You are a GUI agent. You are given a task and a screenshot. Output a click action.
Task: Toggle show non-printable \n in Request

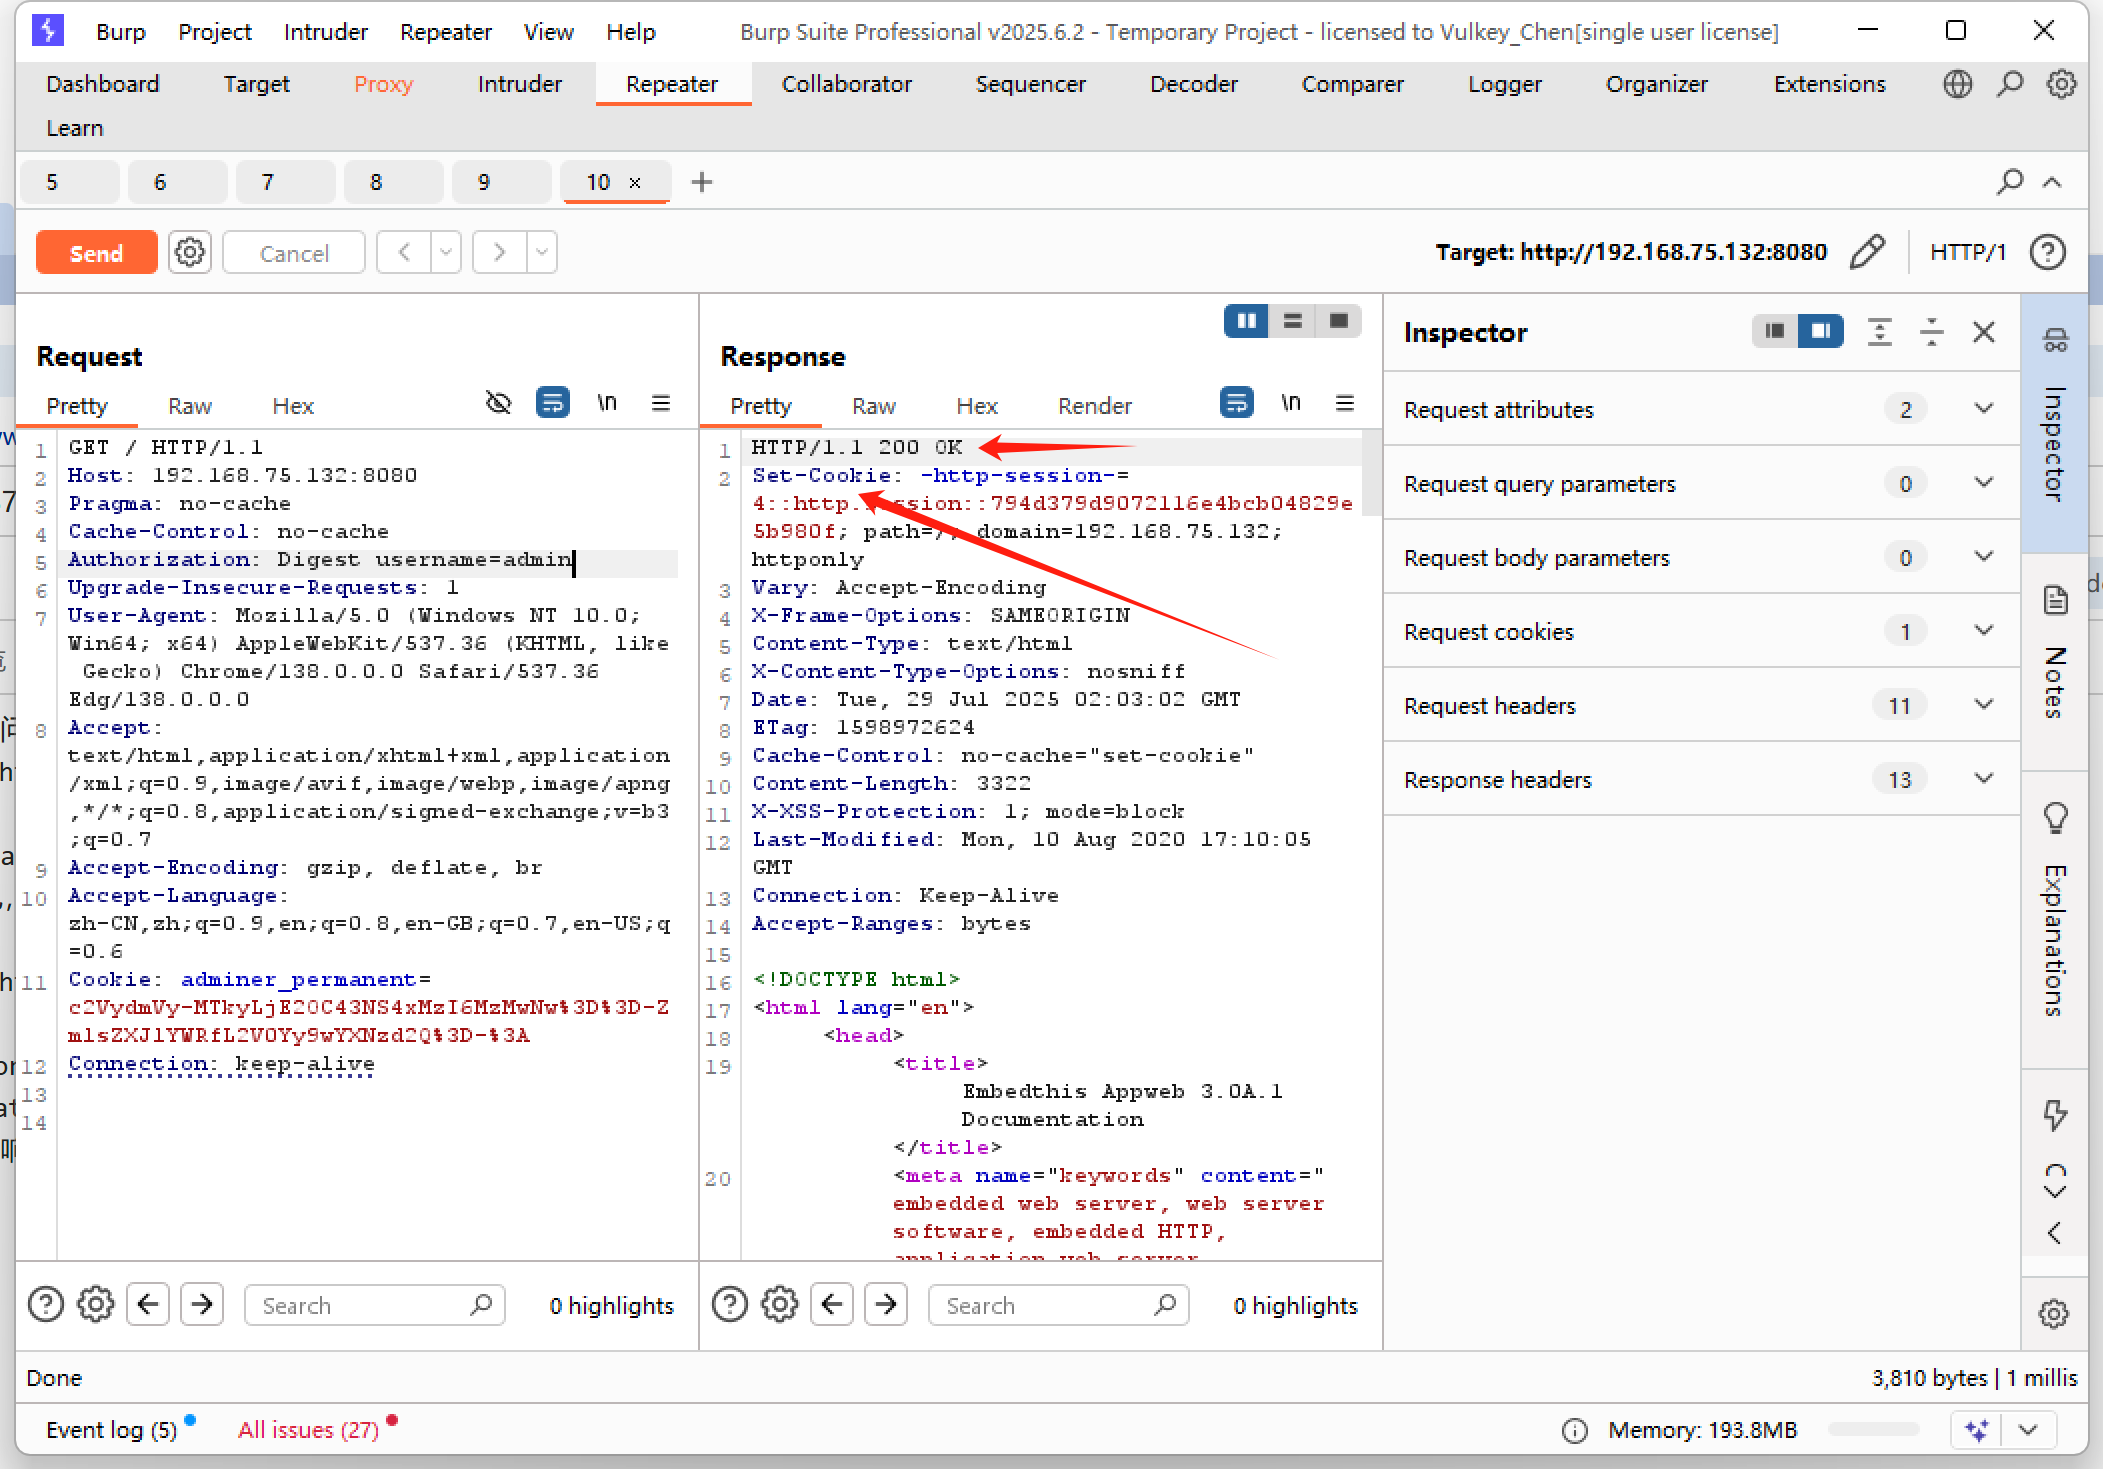pyautogui.click(x=607, y=403)
